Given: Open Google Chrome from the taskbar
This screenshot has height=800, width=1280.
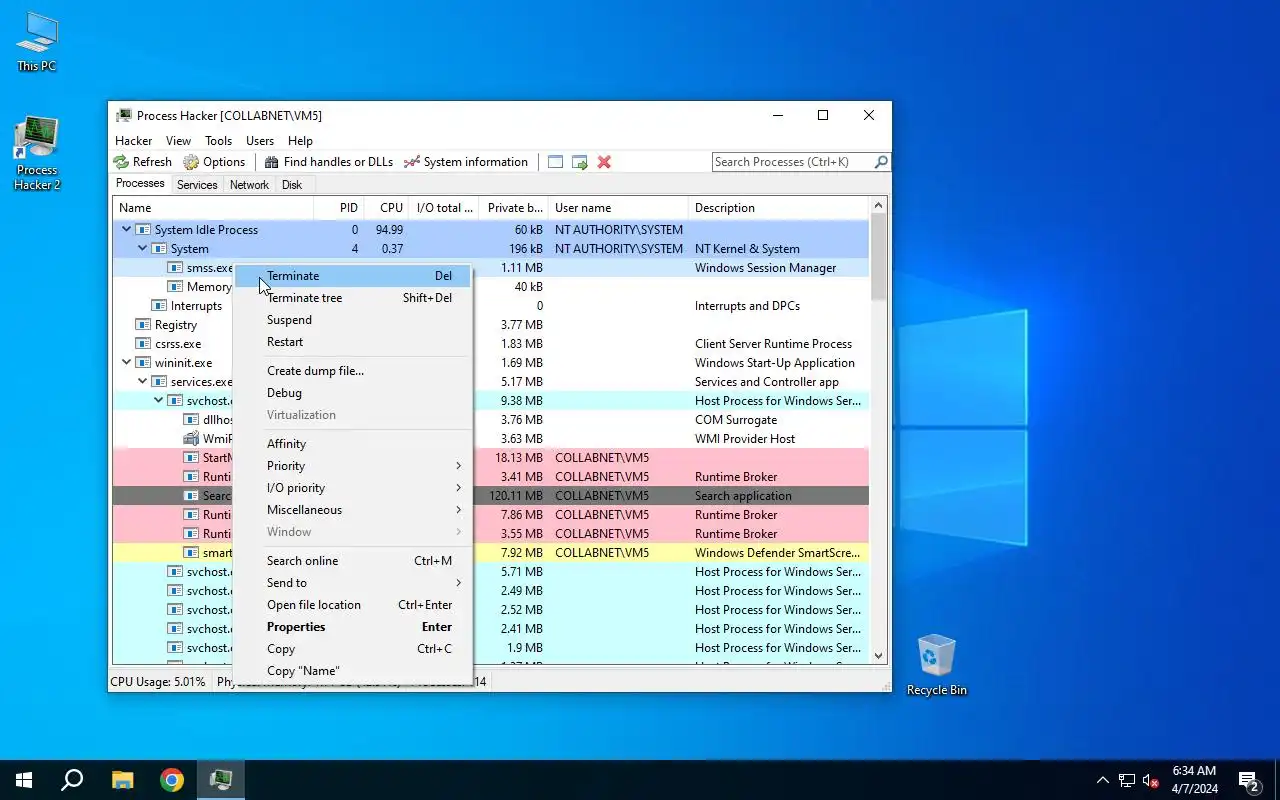Looking at the screenshot, I should 172,780.
